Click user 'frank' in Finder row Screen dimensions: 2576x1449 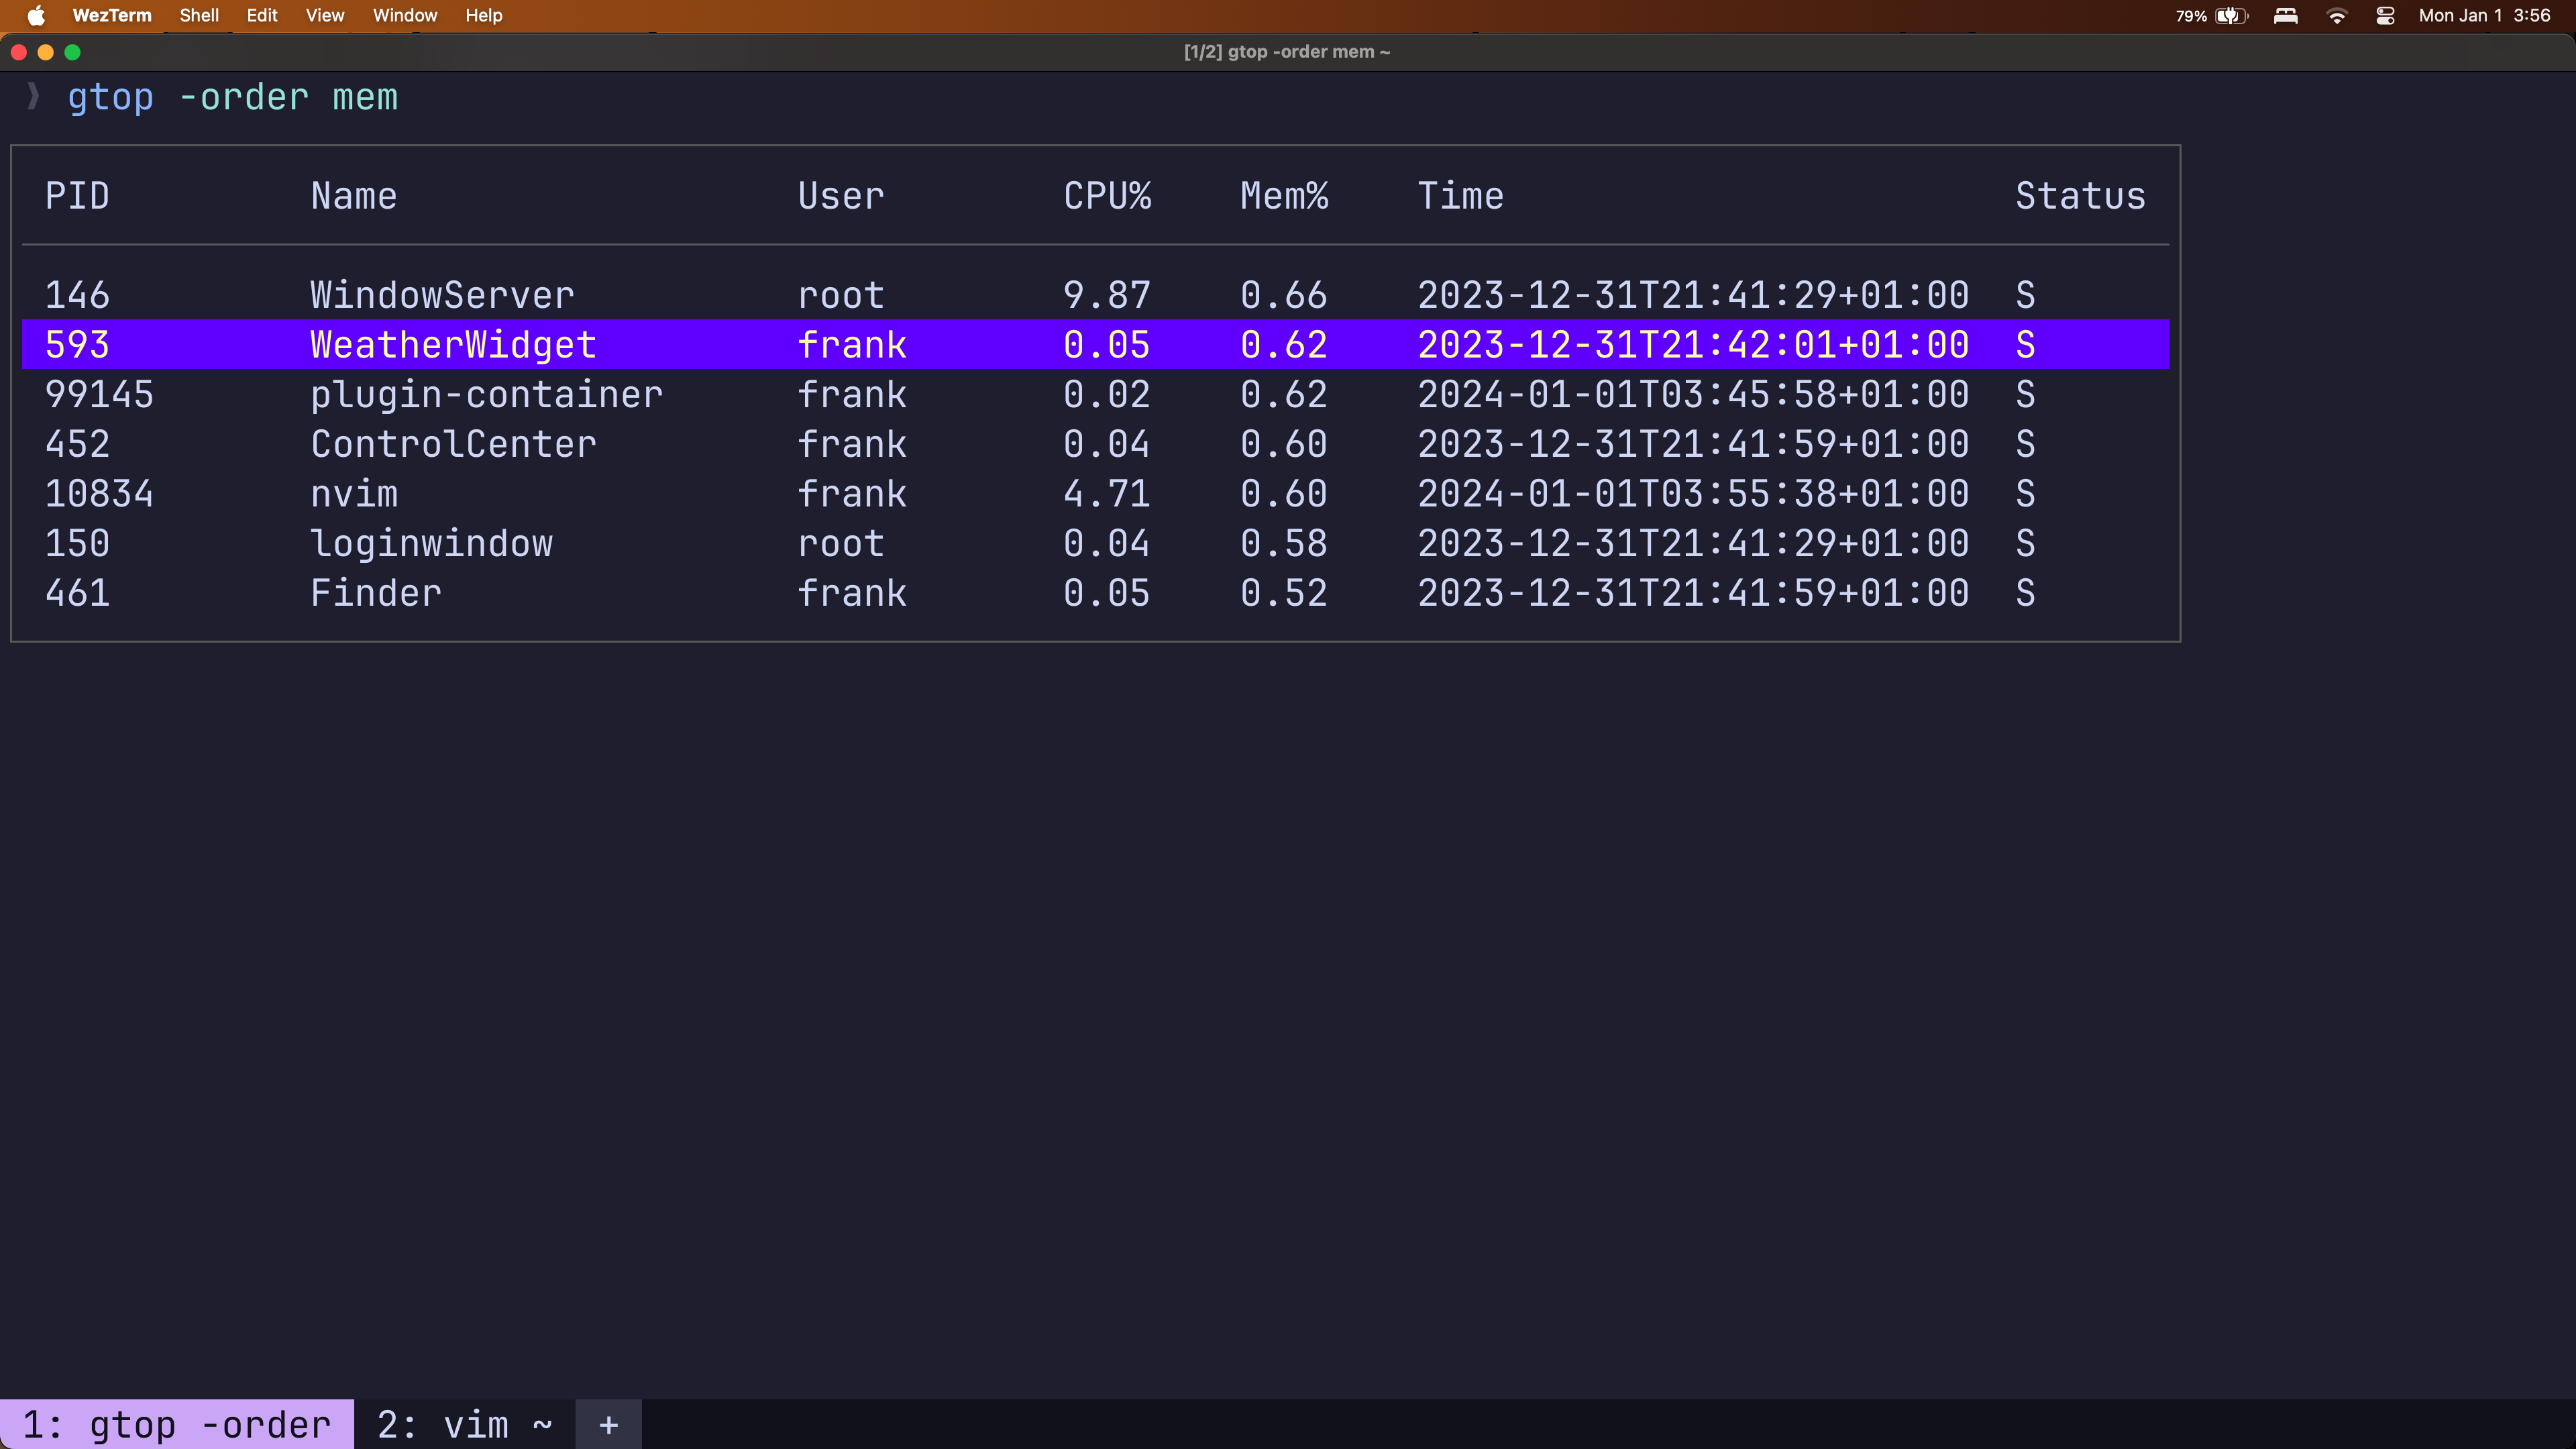(x=852, y=593)
